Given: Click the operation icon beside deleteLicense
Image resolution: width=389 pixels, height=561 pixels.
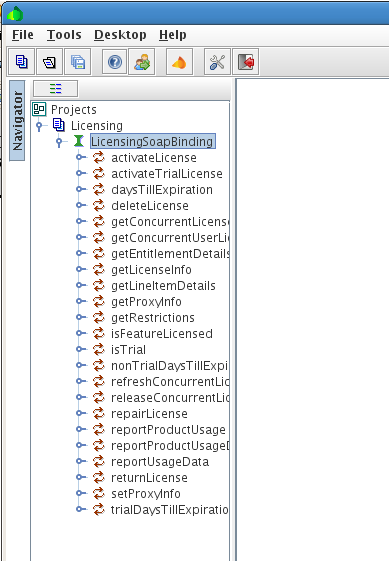Looking at the screenshot, I should click(x=98, y=205).
